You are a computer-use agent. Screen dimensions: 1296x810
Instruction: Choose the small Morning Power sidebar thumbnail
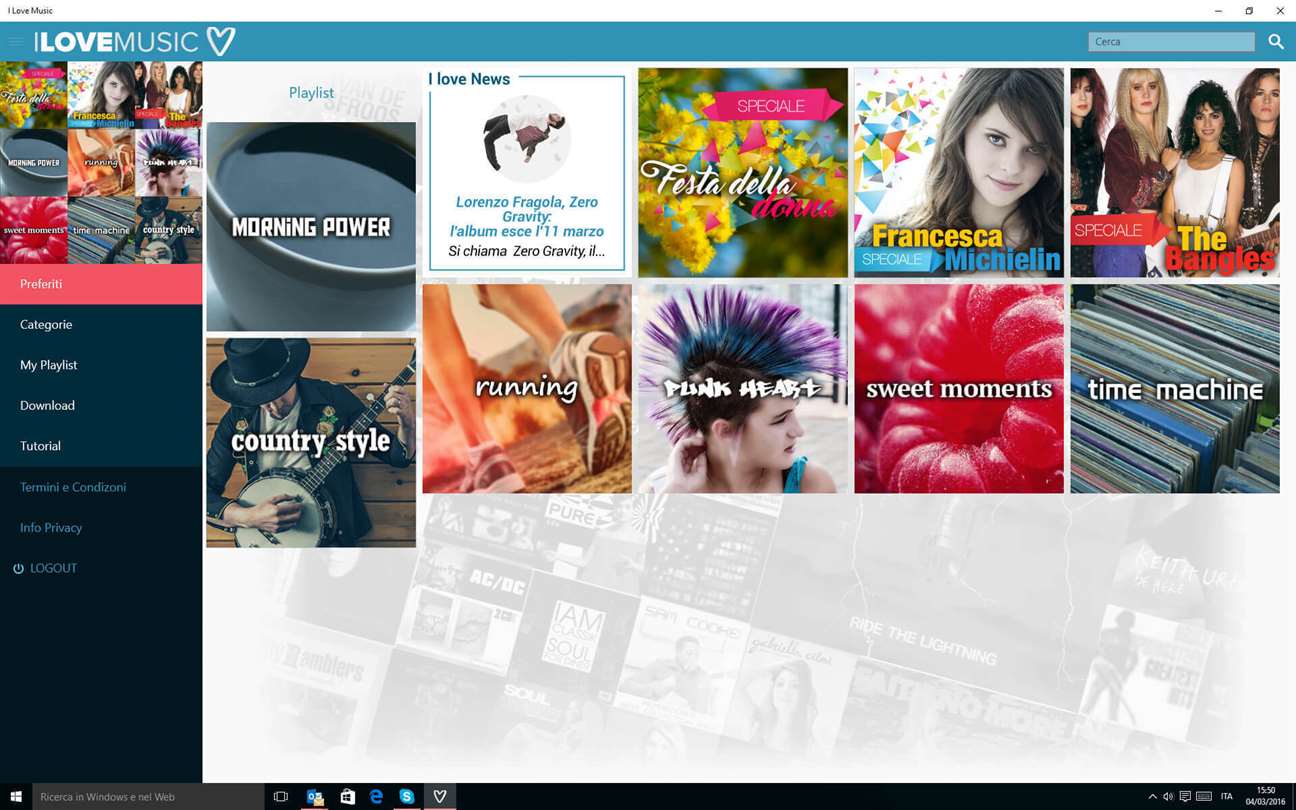point(33,163)
